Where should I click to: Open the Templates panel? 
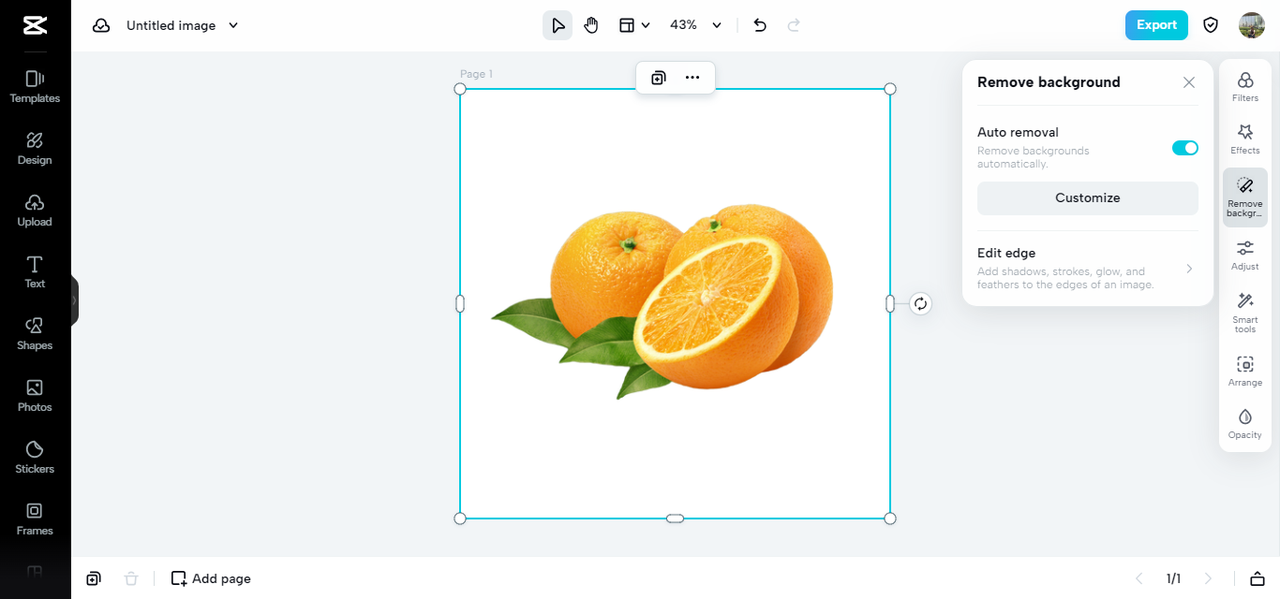click(x=35, y=87)
